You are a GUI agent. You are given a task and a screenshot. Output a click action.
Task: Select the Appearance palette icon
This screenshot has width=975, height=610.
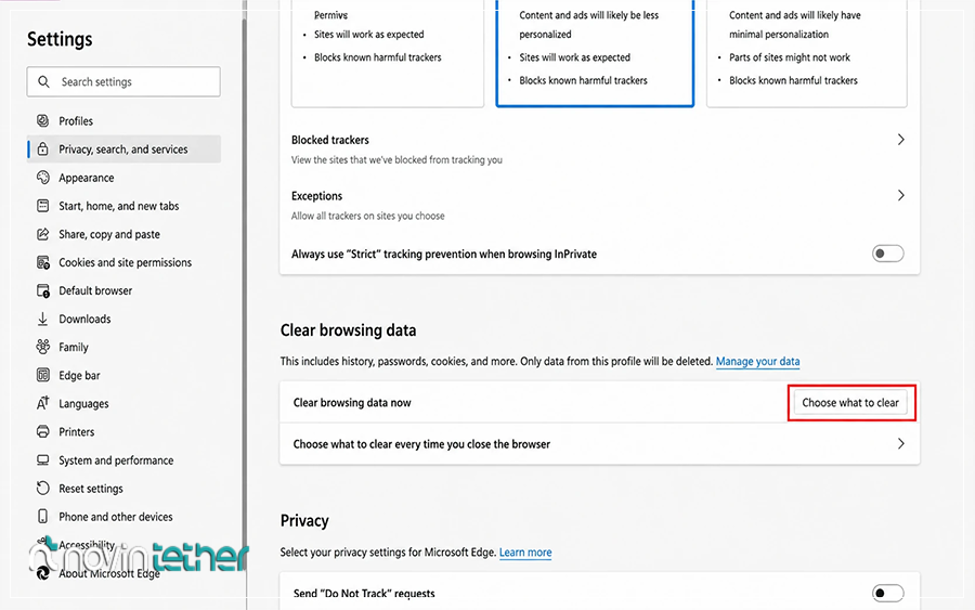[43, 178]
